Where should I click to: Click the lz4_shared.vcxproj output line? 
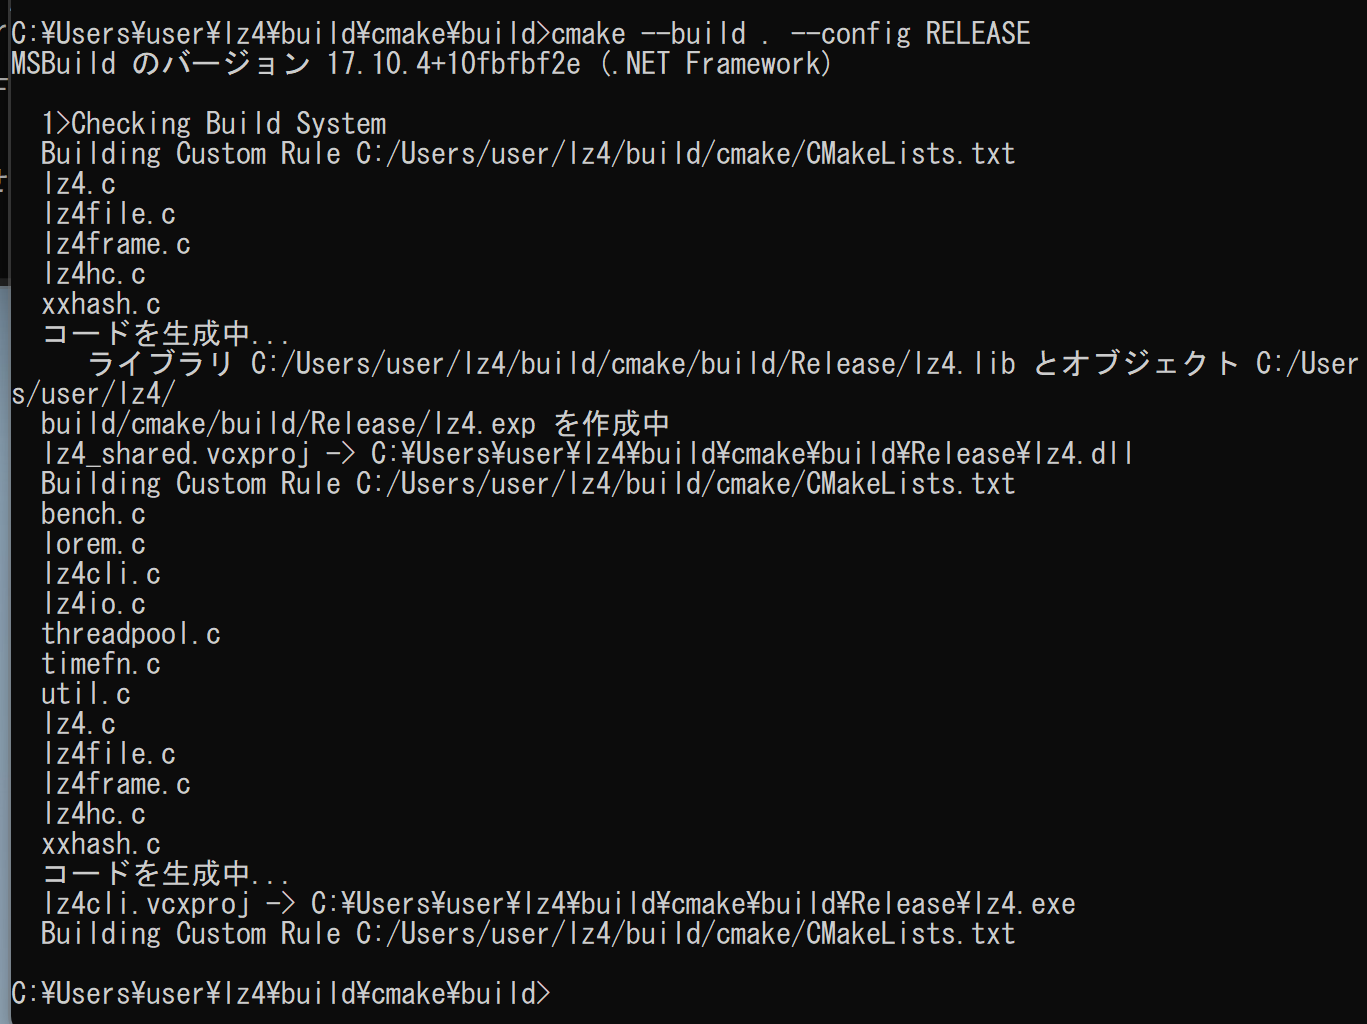(587, 453)
